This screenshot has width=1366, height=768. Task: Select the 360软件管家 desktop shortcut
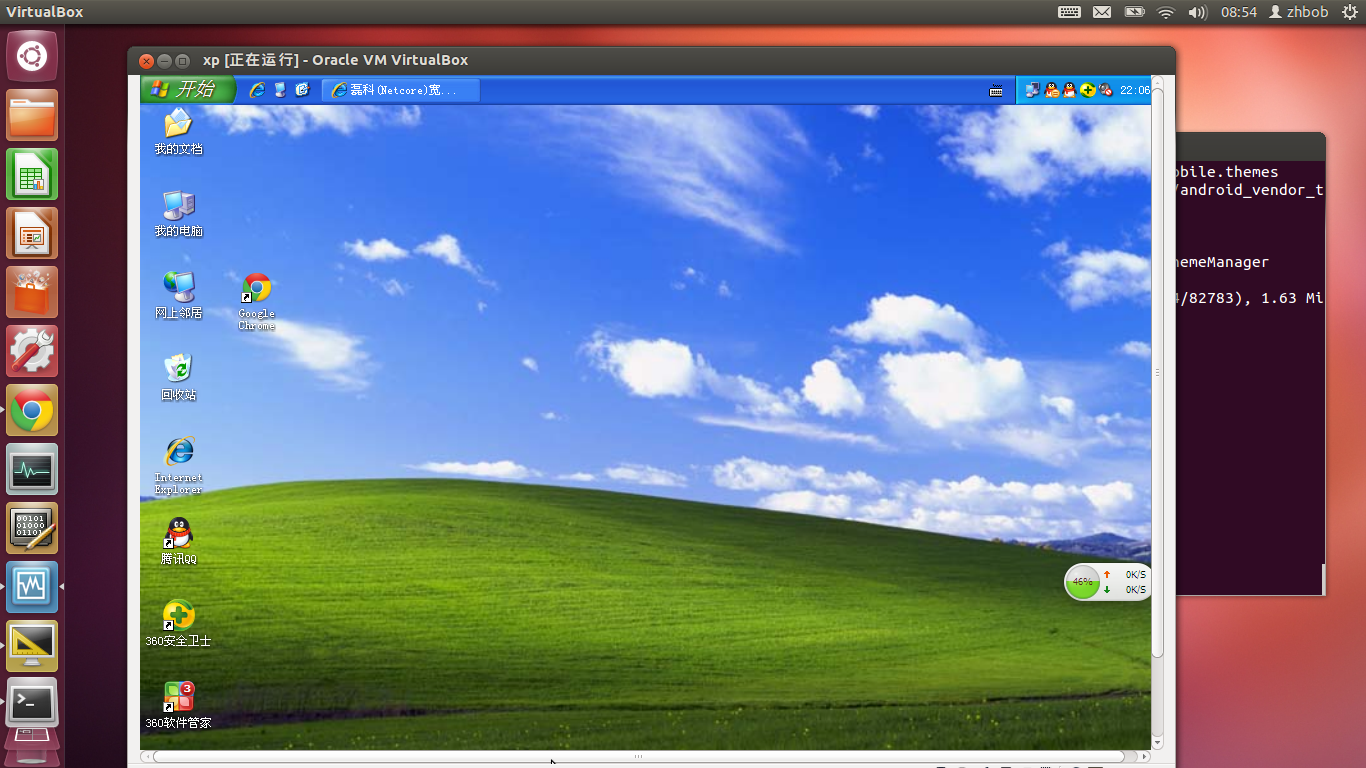click(x=178, y=706)
